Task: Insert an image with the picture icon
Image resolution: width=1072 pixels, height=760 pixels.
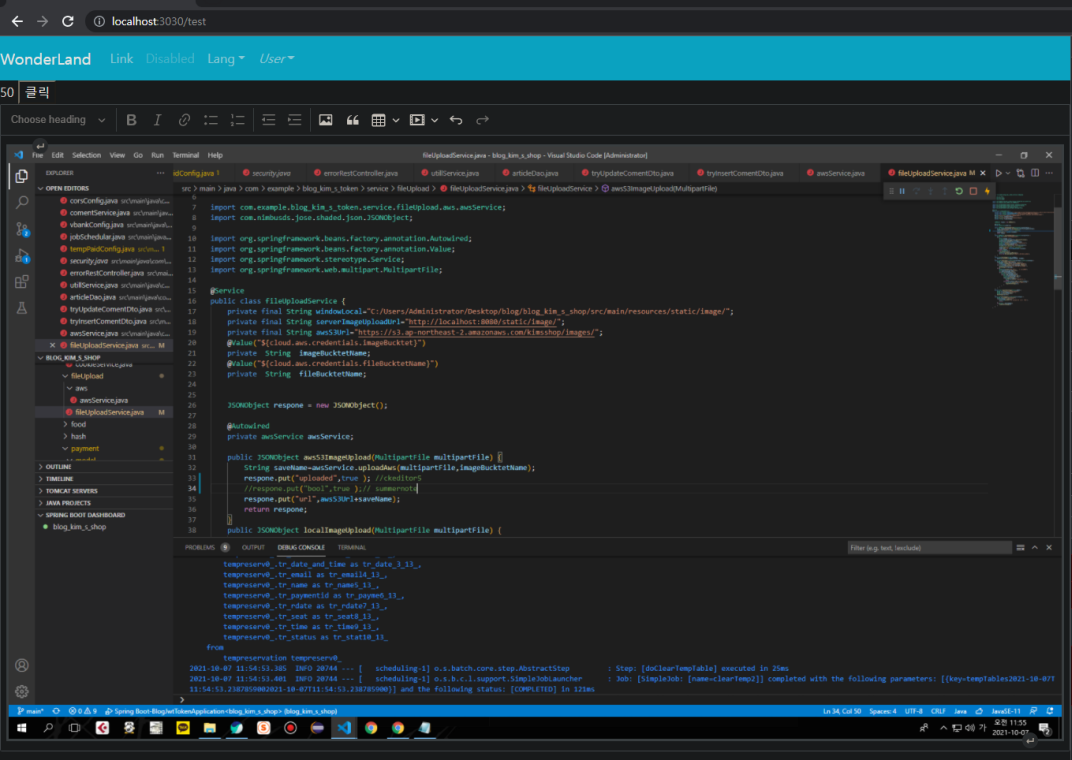Action: (325, 120)
